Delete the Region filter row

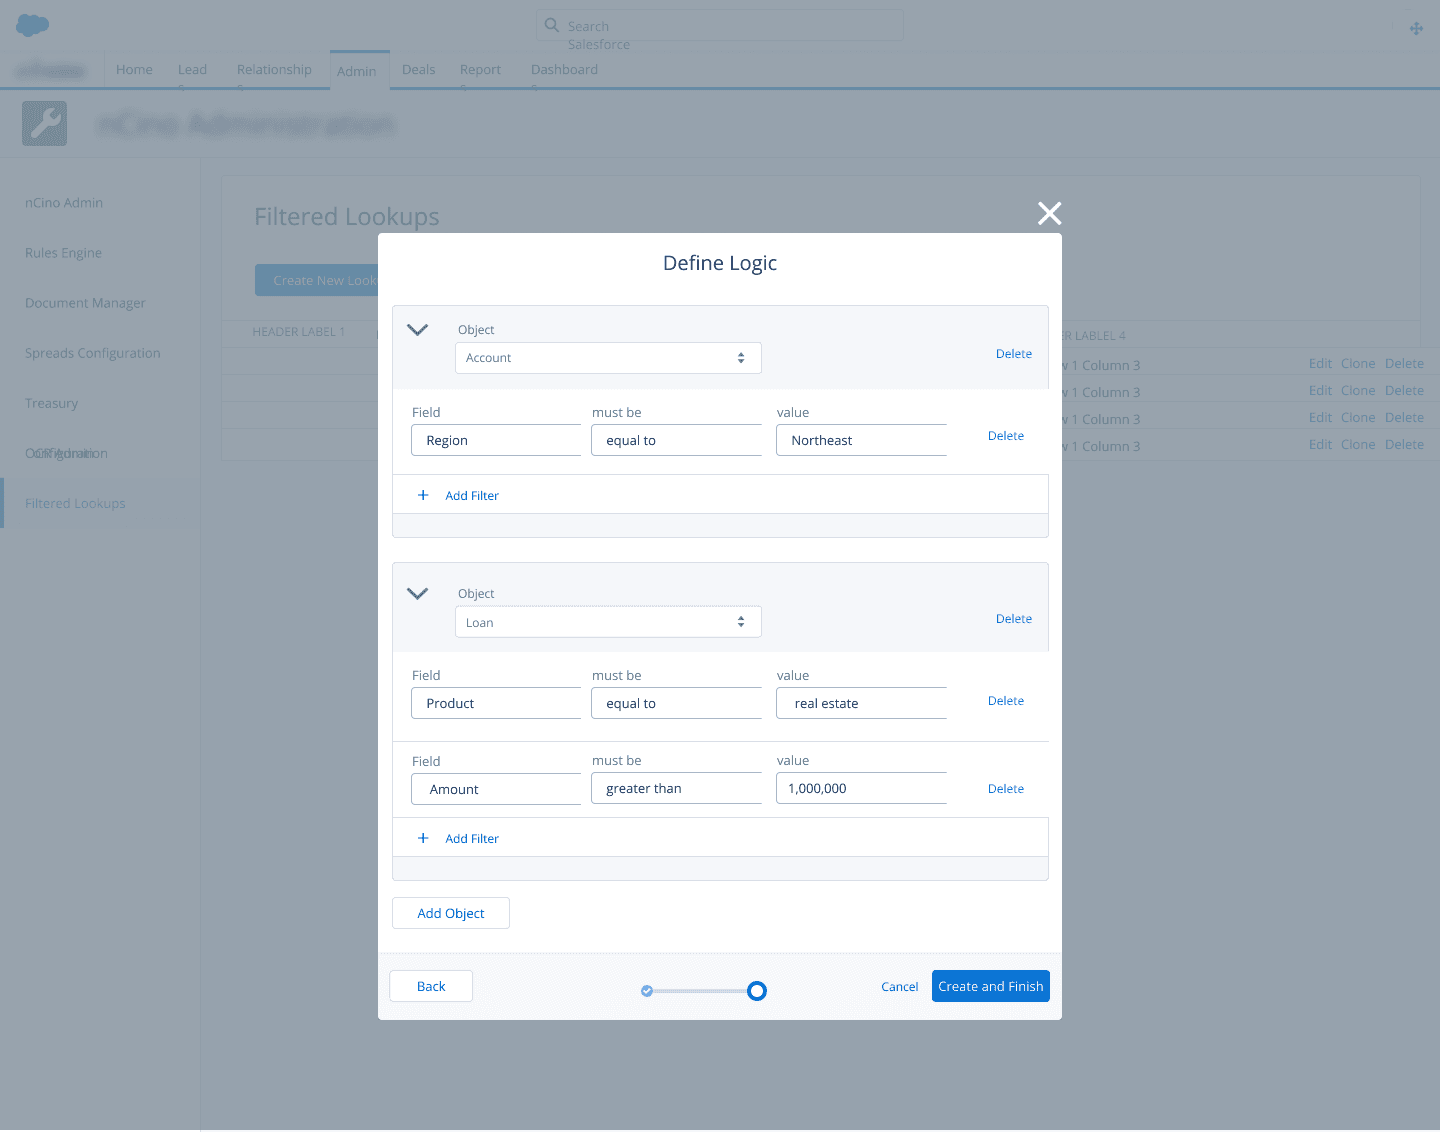pyautogui.click(x=1006, y=436)
